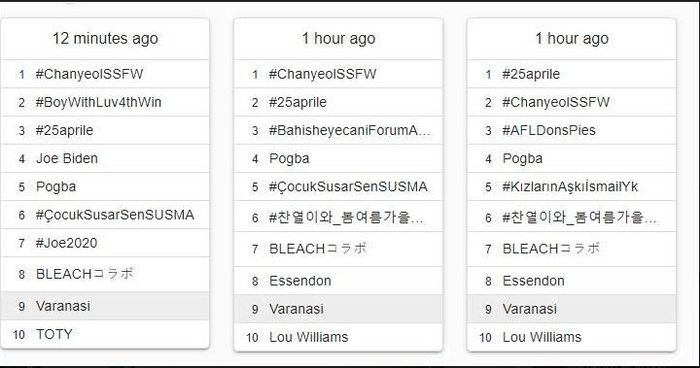Image resolution: width=700 pixels, height=368 pixels.
Task: Click the 12 minutes ago column header
Action: pyautogui.click(x=105, y=38)
